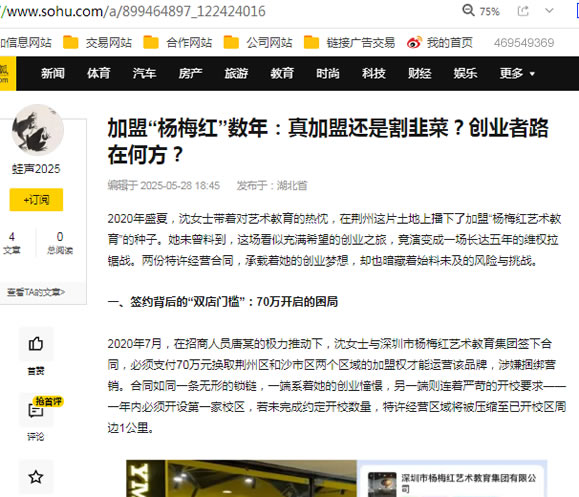
Task: Open the Weibo 我的首页 bookmark
Action: pos(440,43)
